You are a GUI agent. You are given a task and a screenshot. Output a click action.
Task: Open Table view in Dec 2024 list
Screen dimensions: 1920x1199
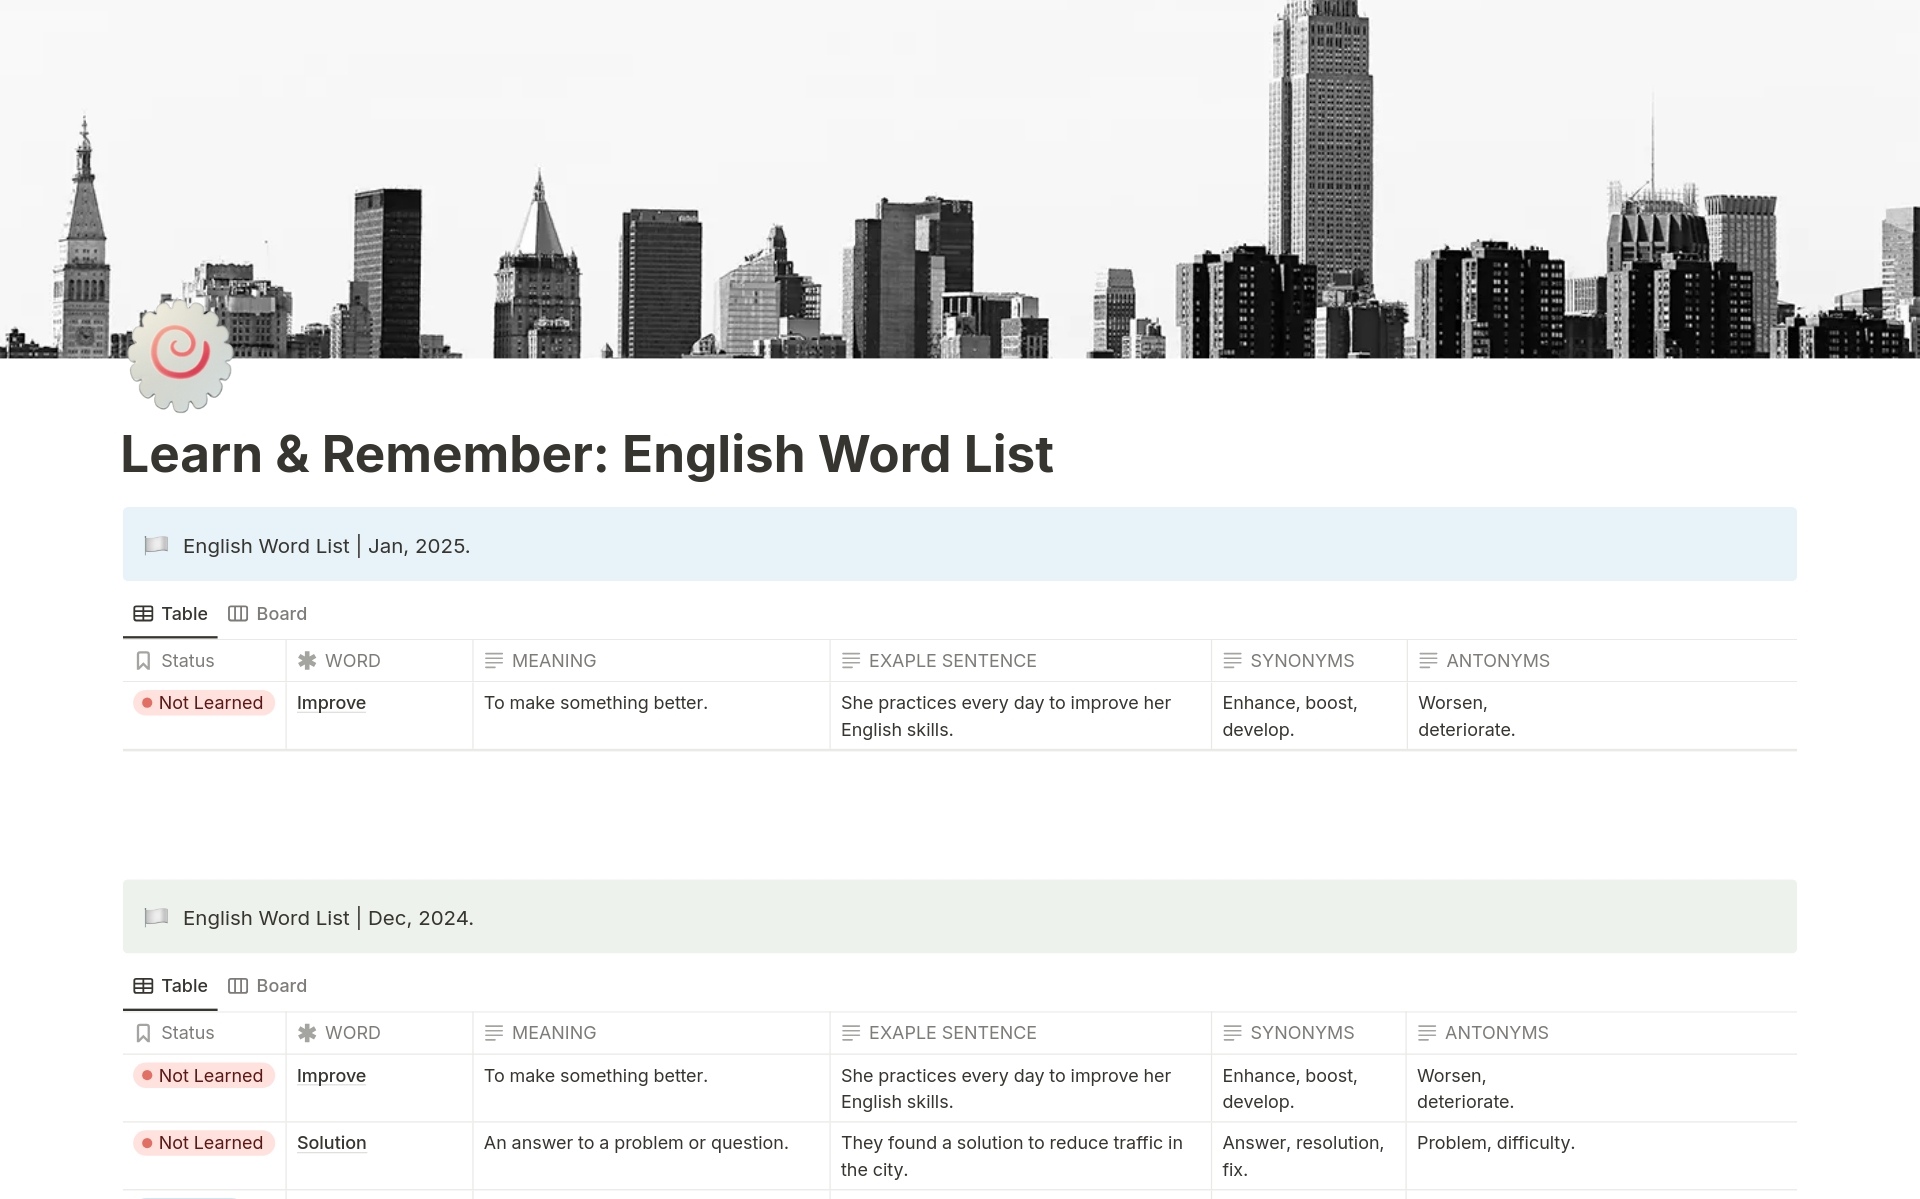pyautogui.click(x=170, y=985)
